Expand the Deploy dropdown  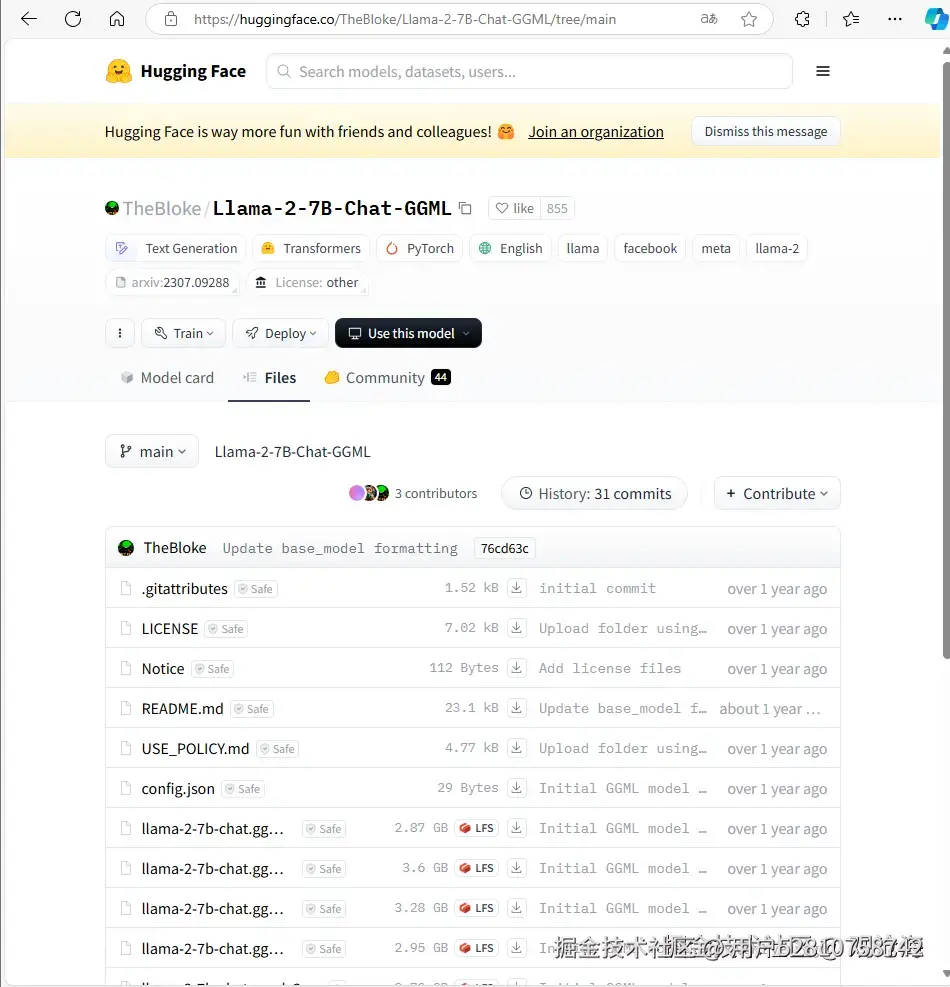click(x=280, y=333)
